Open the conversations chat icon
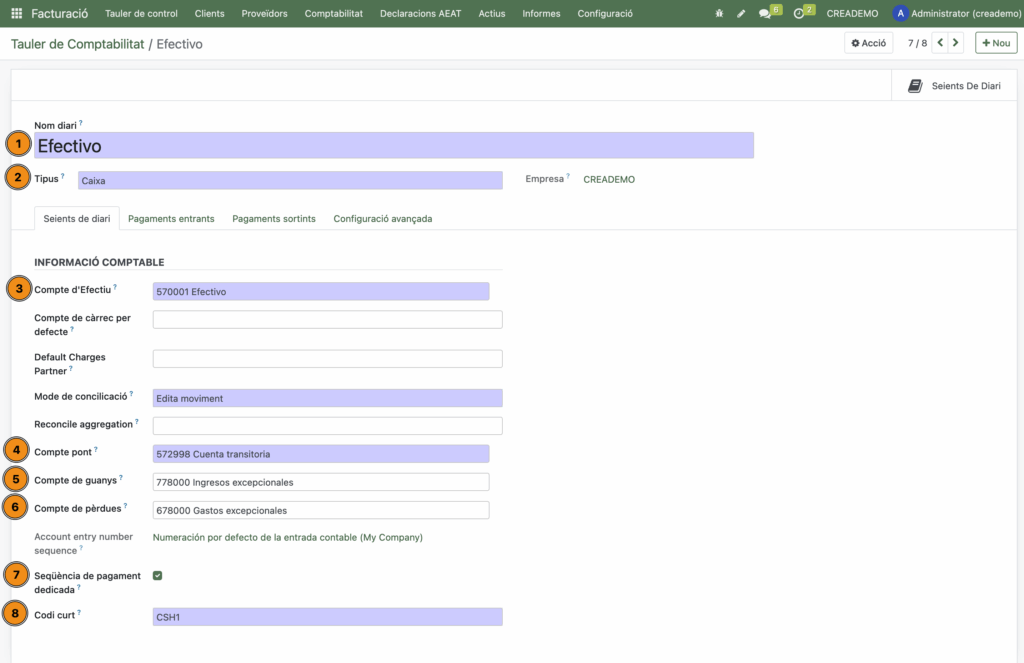Screen dimensions: 1024x663 (766, 14)
